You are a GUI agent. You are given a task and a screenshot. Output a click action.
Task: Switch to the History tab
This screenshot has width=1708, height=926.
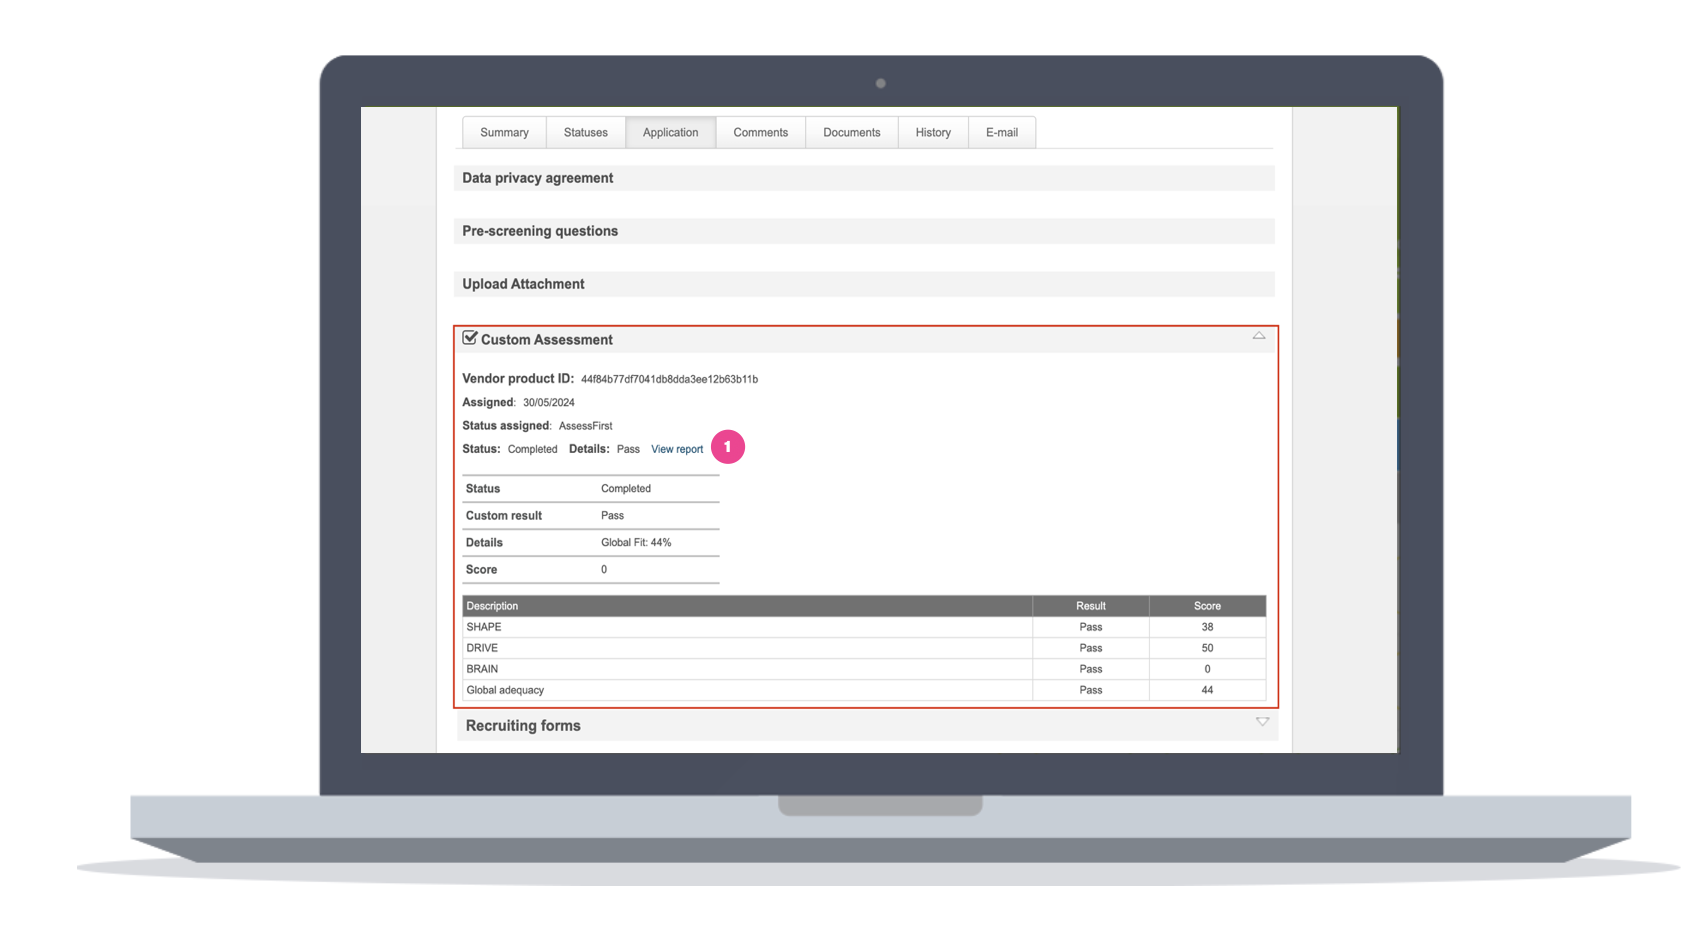[x=932, y=131]
